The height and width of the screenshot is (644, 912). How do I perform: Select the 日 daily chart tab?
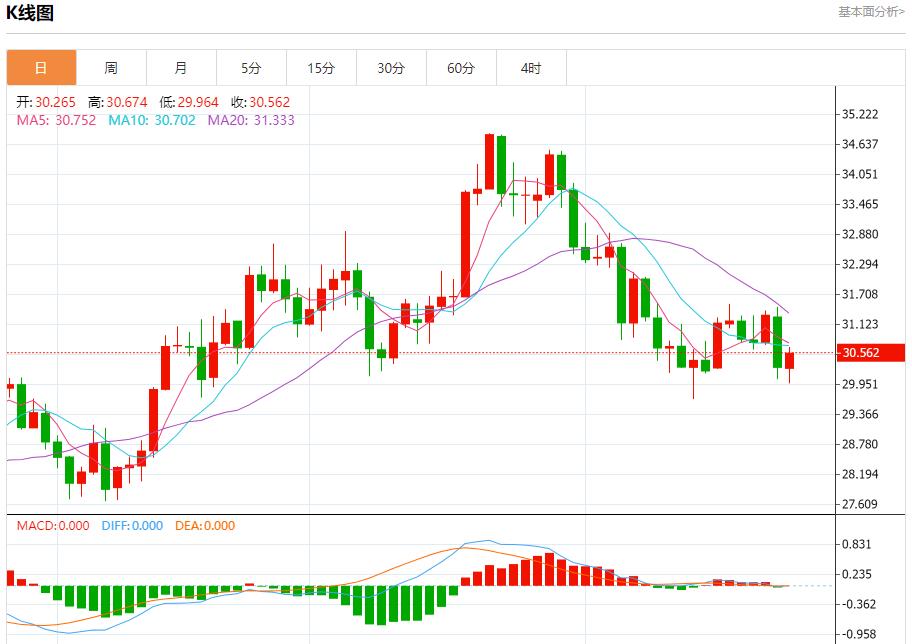click(41, 68)
